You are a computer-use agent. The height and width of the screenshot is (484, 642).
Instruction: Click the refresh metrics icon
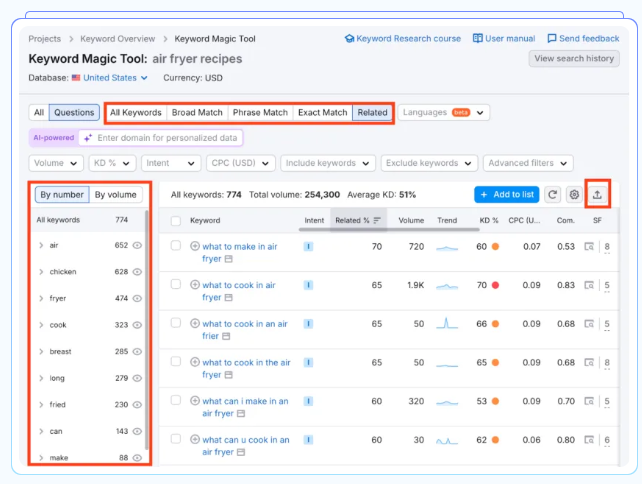tap(552, 195)
